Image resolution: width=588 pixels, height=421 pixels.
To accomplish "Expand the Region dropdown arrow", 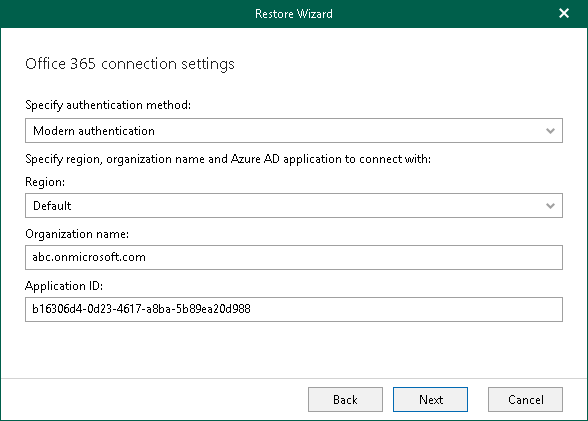I will [x=550, y=206].
